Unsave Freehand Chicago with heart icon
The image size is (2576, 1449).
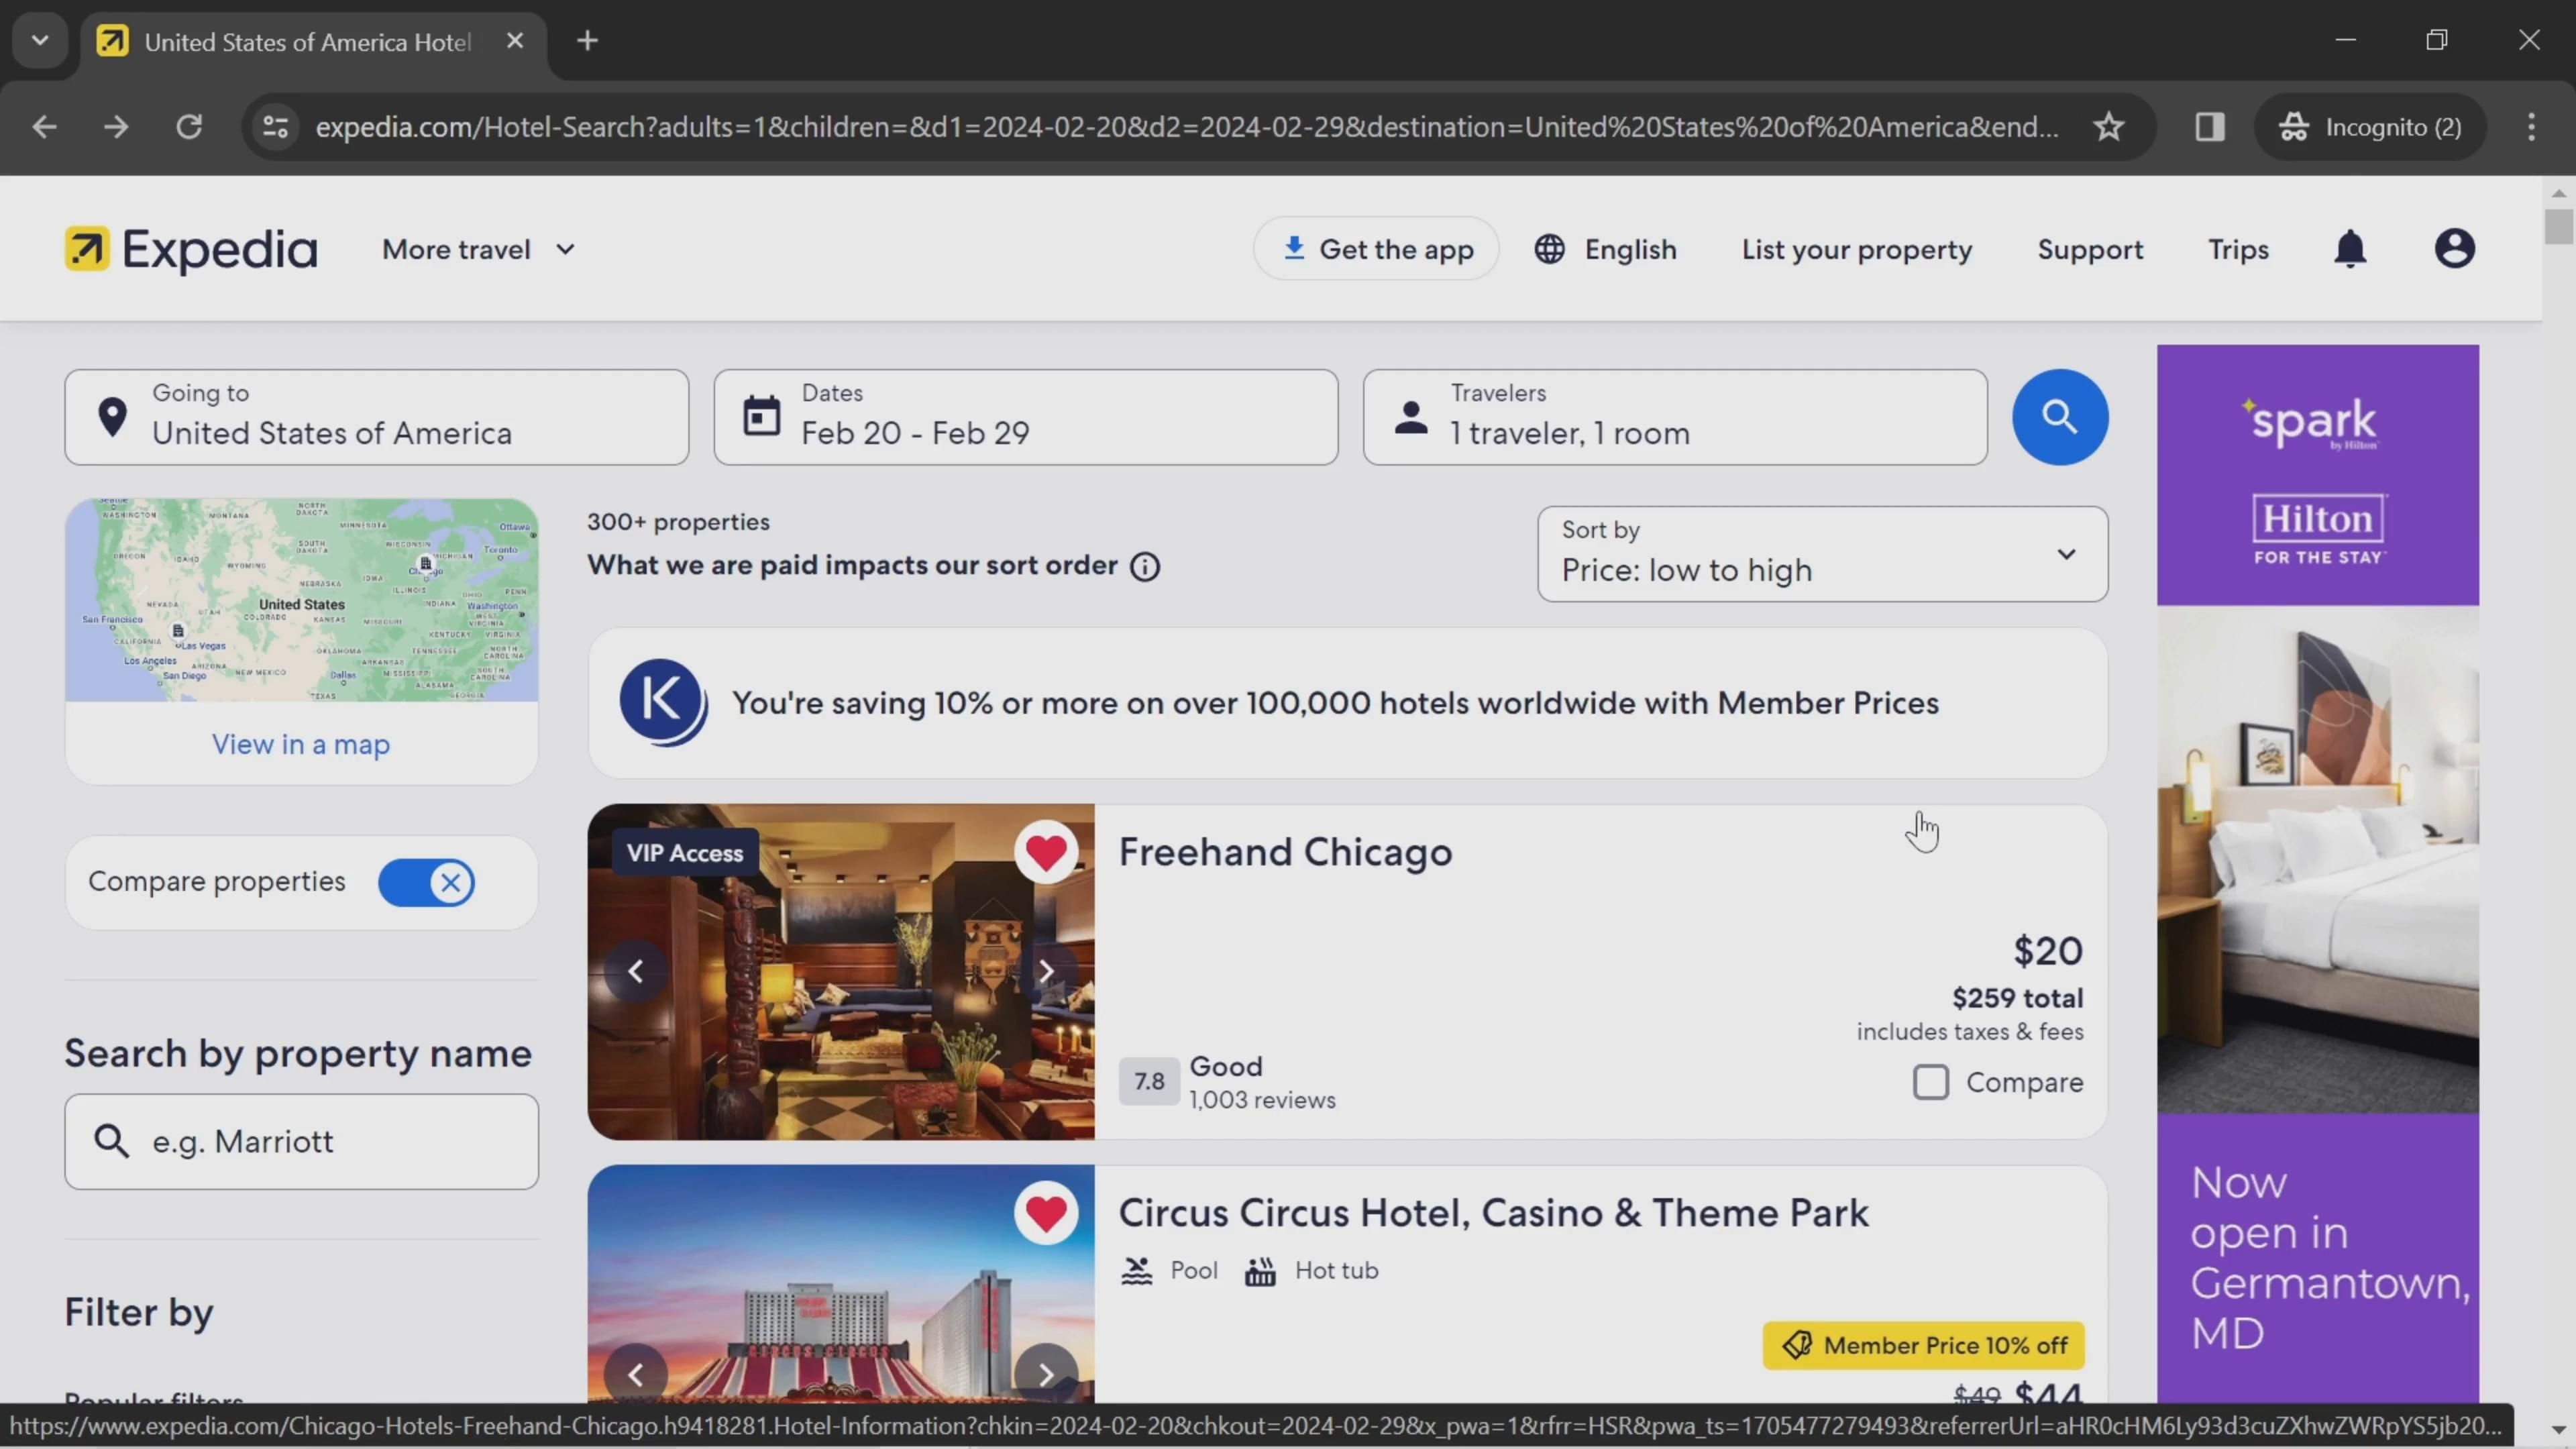[x=1045, y=853]
